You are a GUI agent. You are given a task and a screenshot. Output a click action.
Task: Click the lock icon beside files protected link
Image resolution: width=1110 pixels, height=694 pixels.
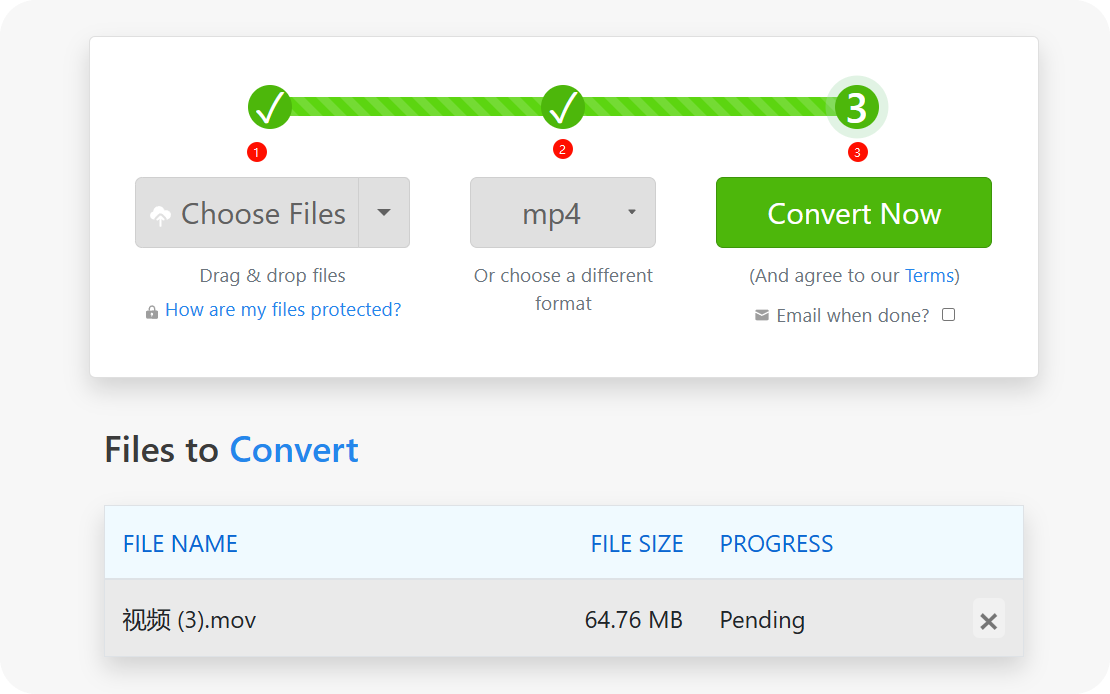tap(151, 312)
